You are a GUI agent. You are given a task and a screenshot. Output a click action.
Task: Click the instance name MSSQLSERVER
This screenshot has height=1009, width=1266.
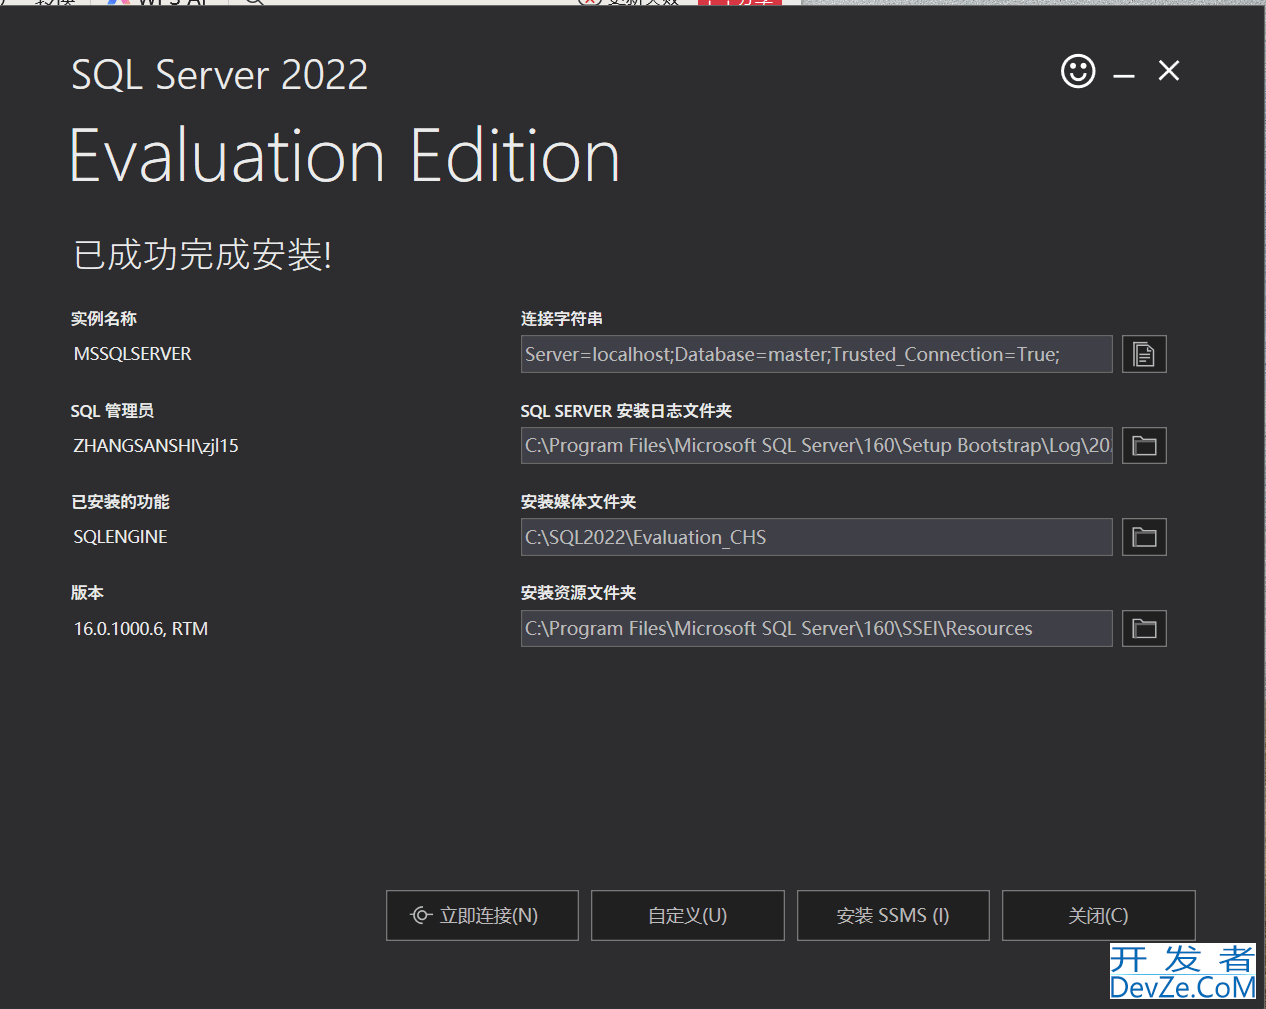[133, 354]
